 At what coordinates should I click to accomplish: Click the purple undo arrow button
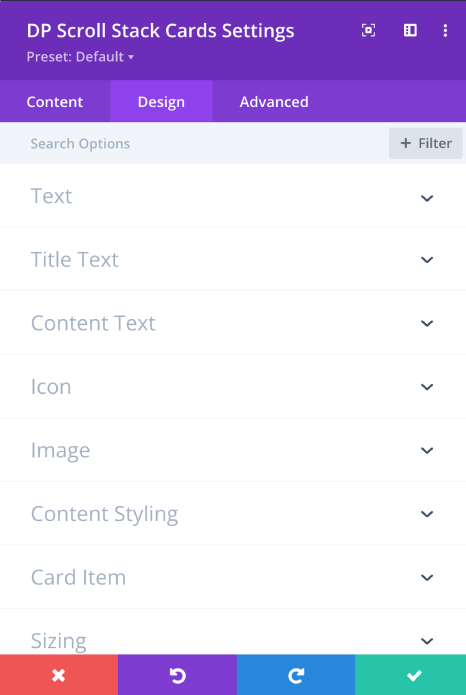pyautogui.click(x=177, y=675)
